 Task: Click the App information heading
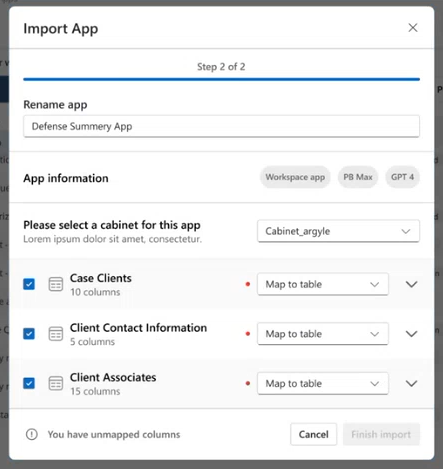66,178
